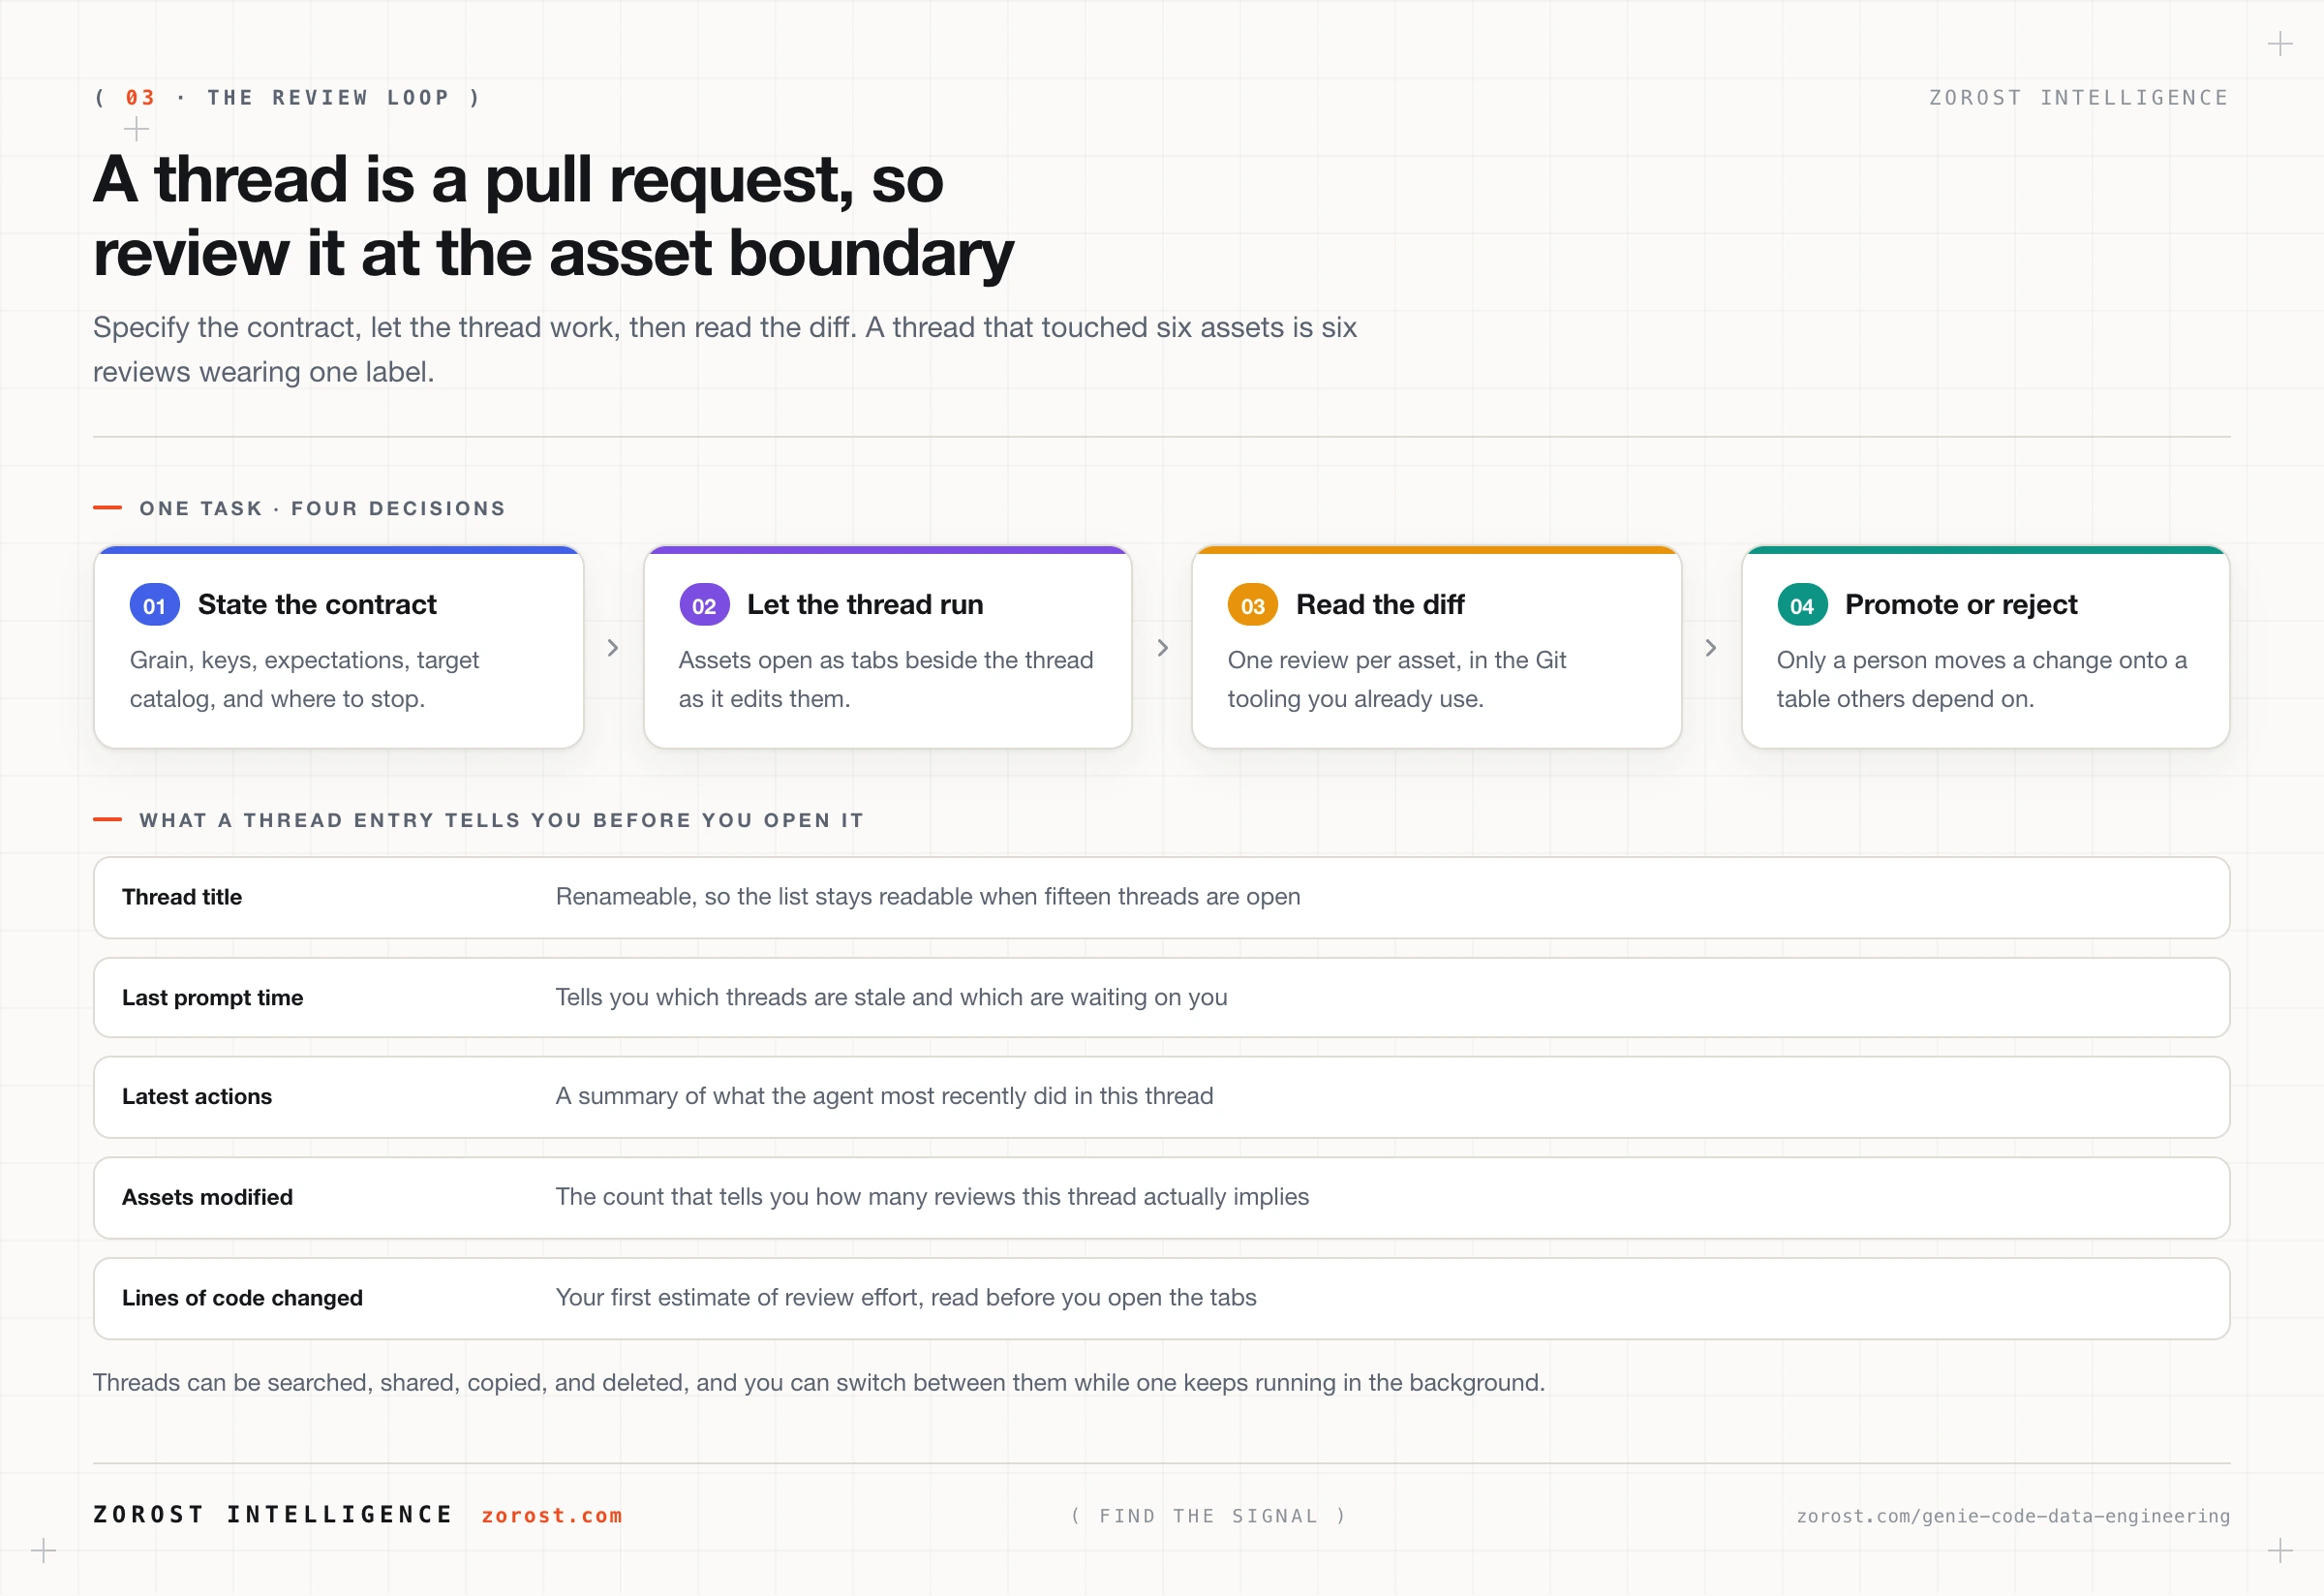
Task: Click 'Your first estimate of review effort' text
Action: (x=906, y=1298)
